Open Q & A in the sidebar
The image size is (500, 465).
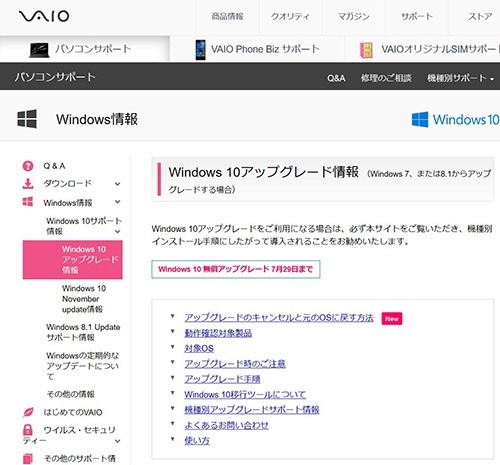(x=54, y=166)
